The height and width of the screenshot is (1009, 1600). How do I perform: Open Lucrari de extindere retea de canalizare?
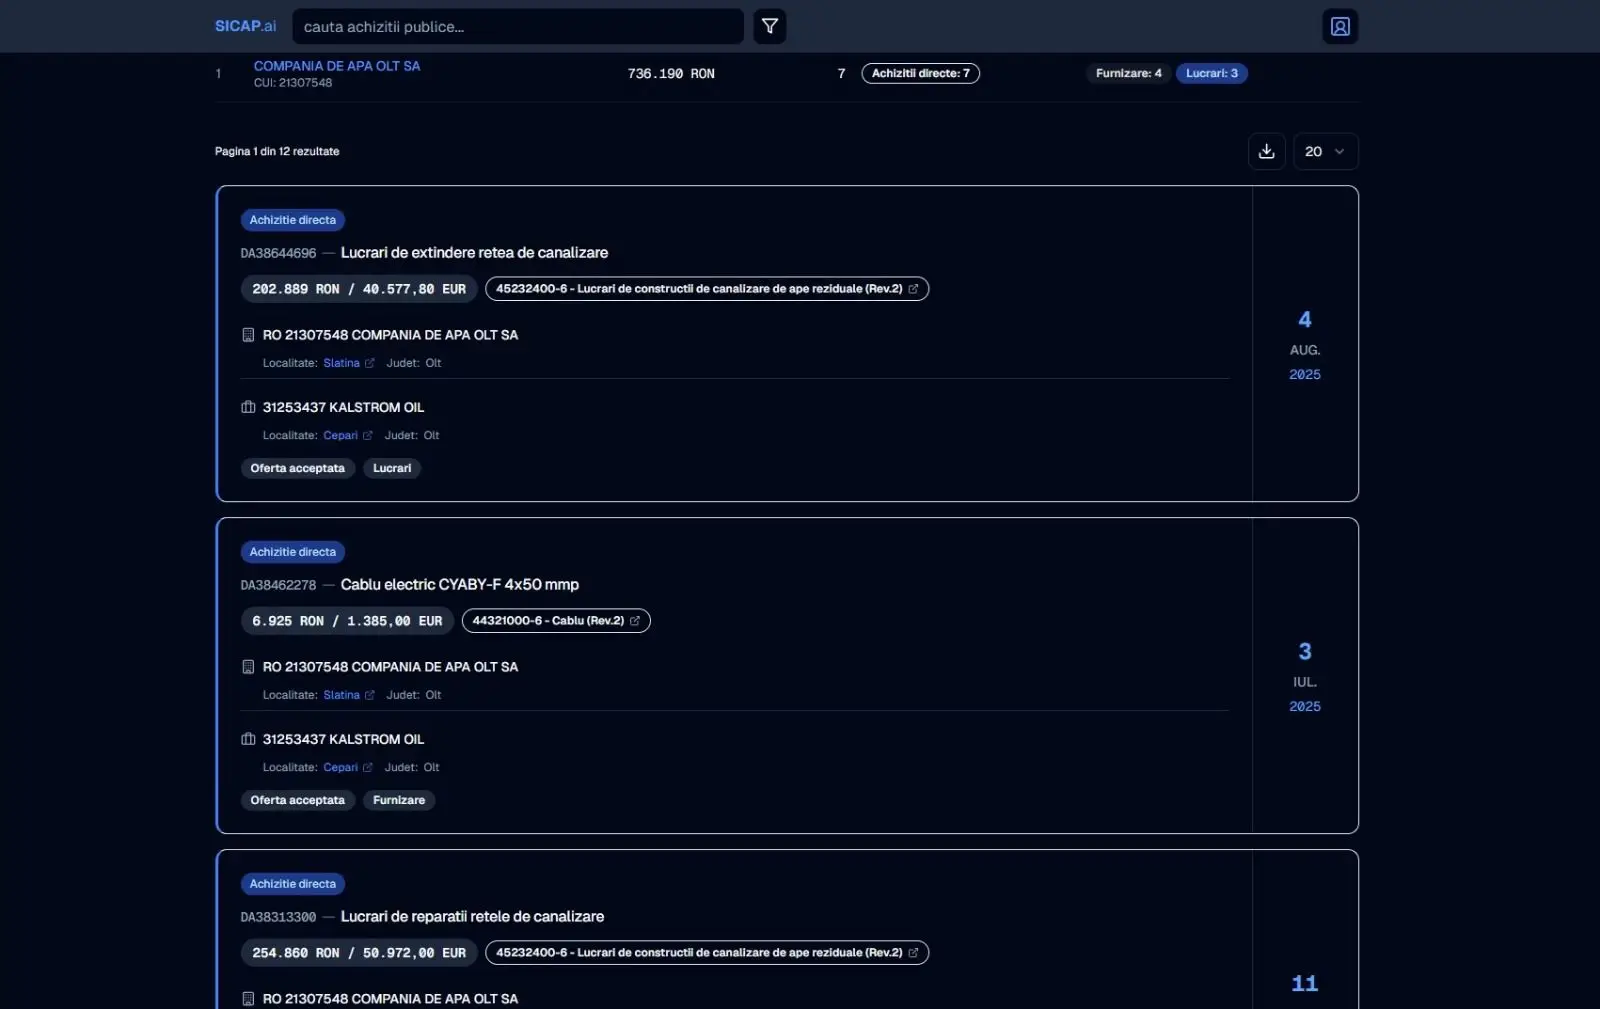pos(474,253)
